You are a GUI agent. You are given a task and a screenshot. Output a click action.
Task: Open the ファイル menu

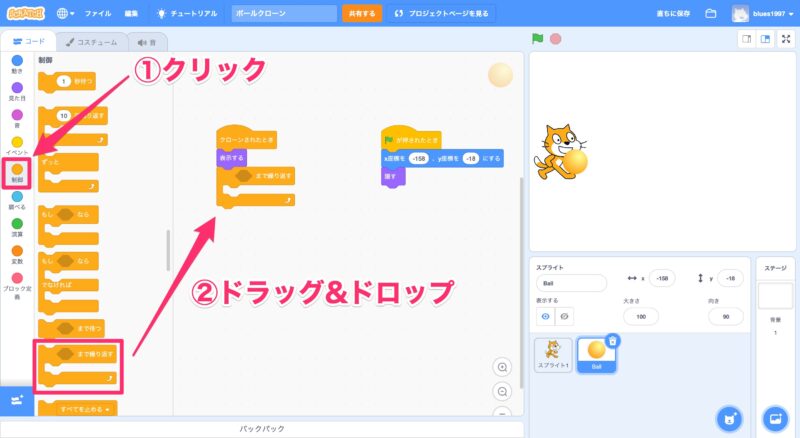[x=98, y=14]
